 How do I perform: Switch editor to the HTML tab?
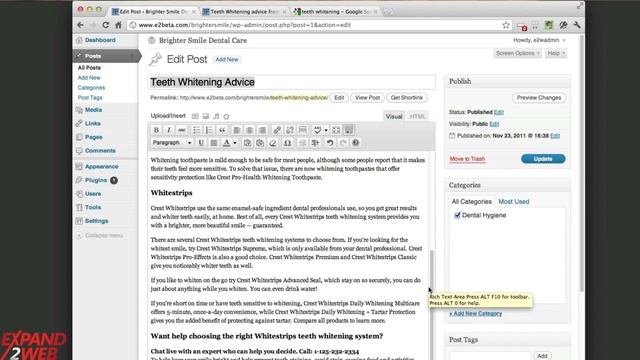click(x=417, y=116)
